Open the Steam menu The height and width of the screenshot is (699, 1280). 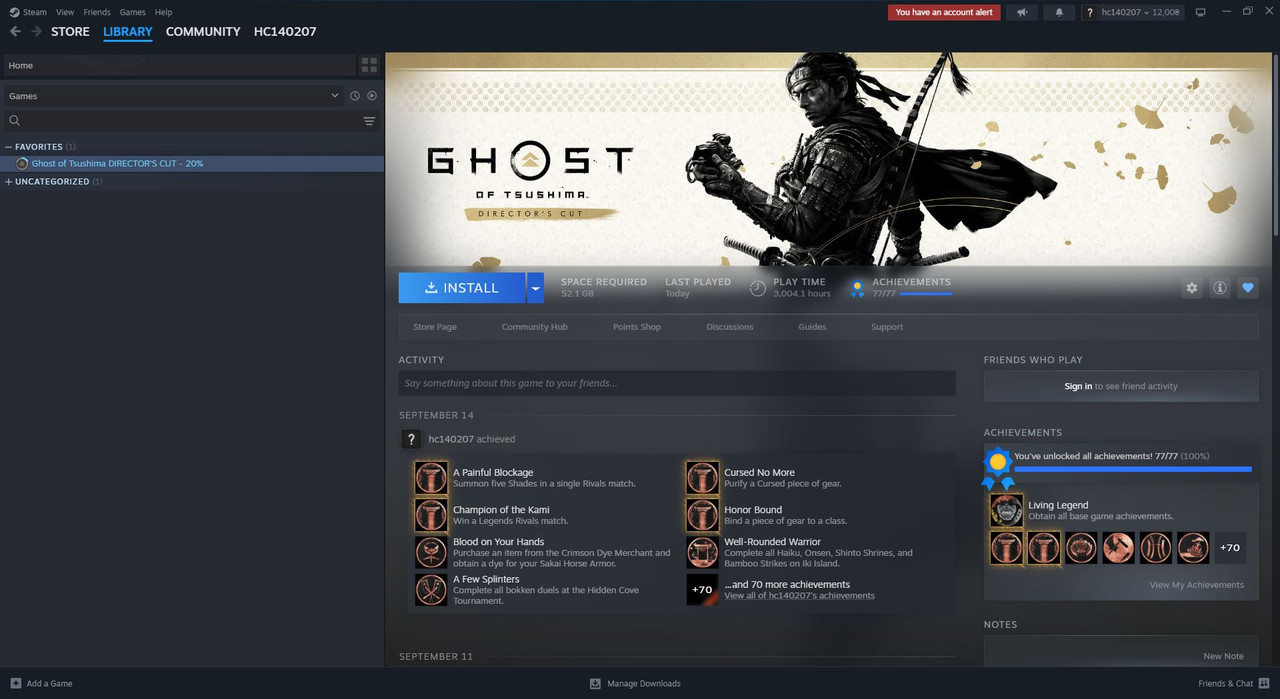coord(34,12)
